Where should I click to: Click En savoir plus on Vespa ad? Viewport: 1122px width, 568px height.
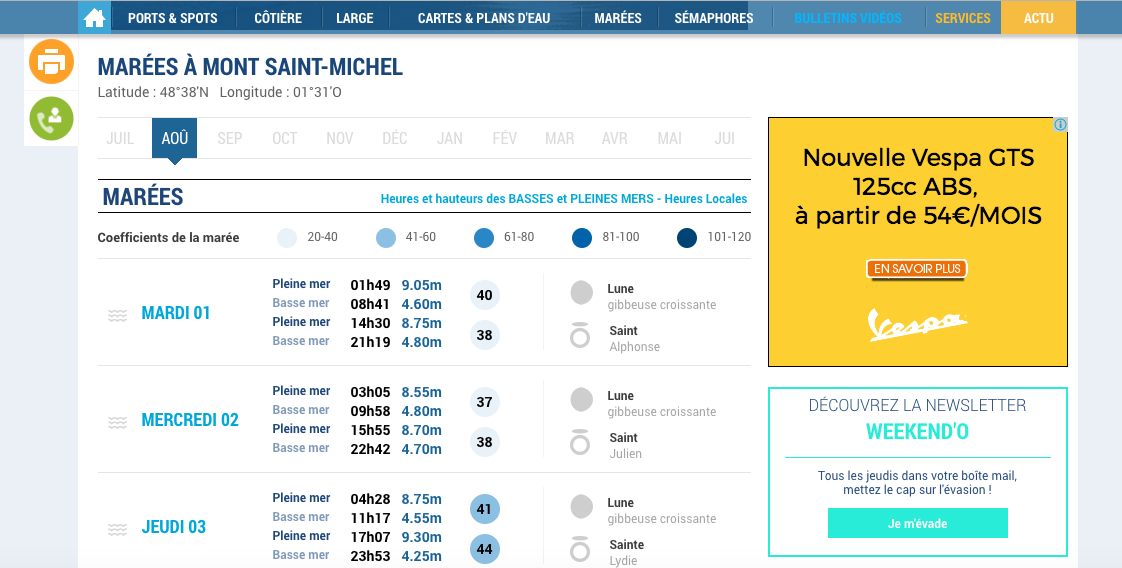[917, 269]
